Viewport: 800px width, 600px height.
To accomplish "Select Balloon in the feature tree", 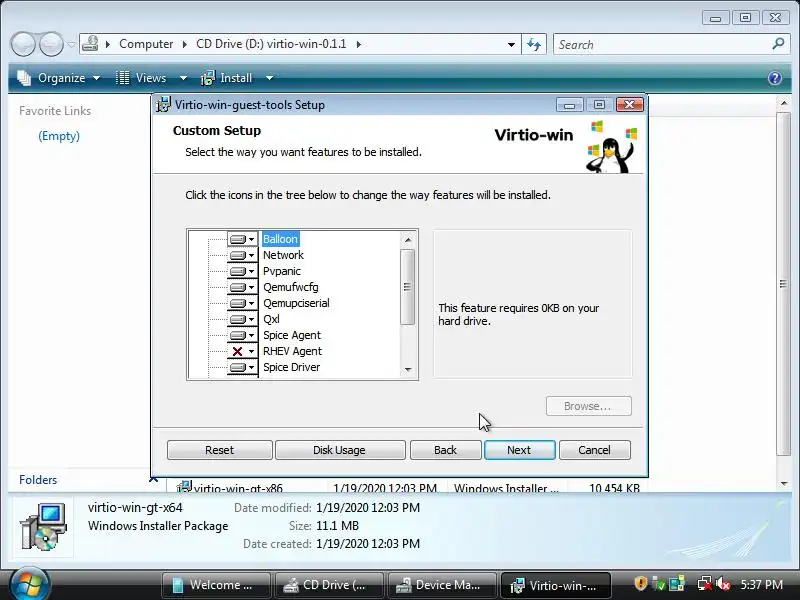I will click(x=280, y=239).
